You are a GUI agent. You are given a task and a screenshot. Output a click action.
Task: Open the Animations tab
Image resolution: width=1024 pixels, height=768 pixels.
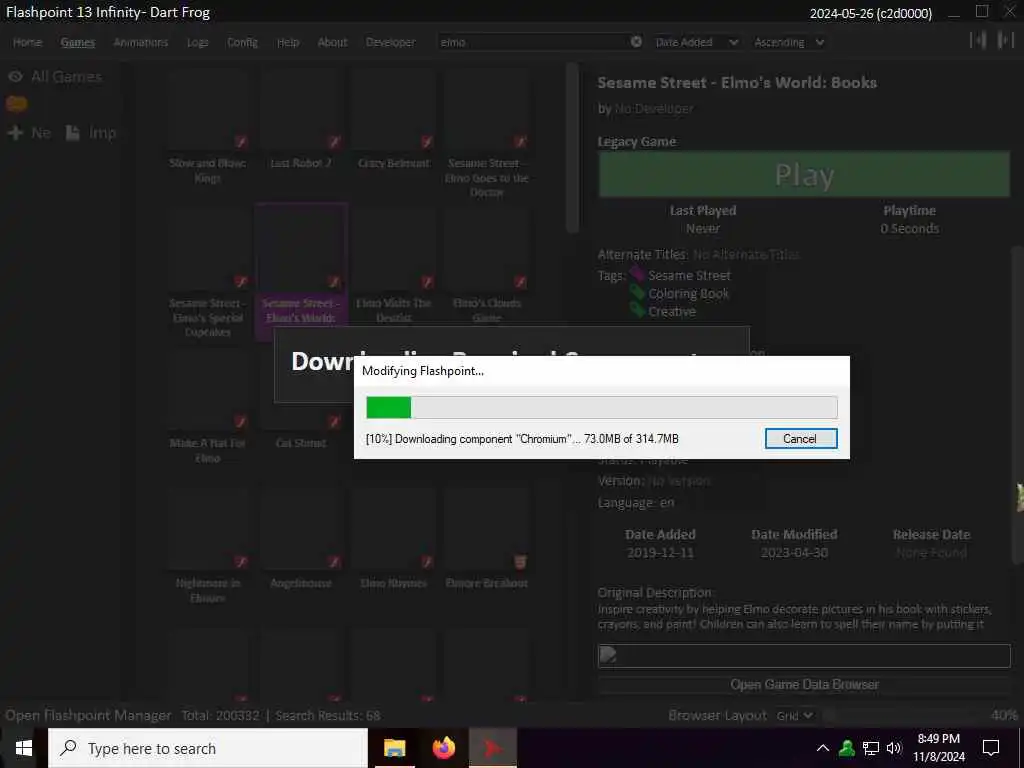click(x=140, y=42)
